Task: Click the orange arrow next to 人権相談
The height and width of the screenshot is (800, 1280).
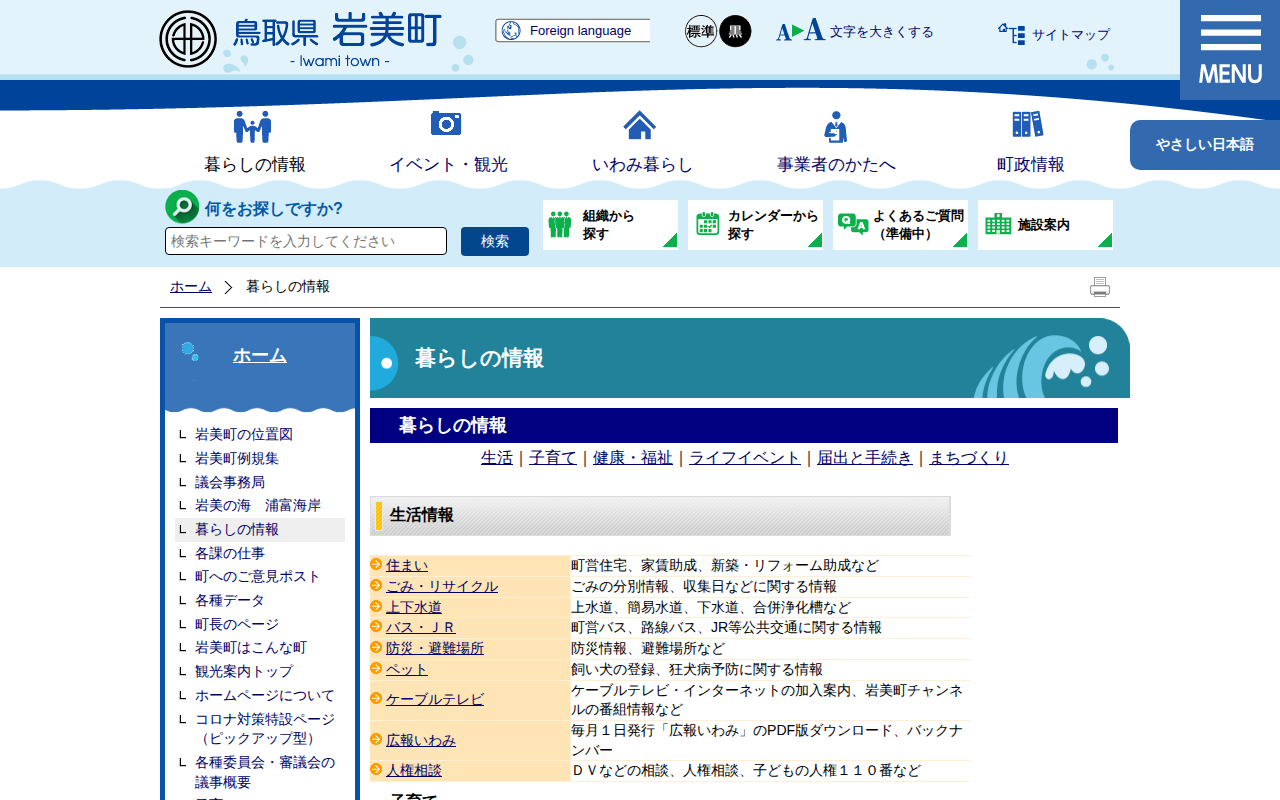Action: pyautogui.click(x=377, y=770)
